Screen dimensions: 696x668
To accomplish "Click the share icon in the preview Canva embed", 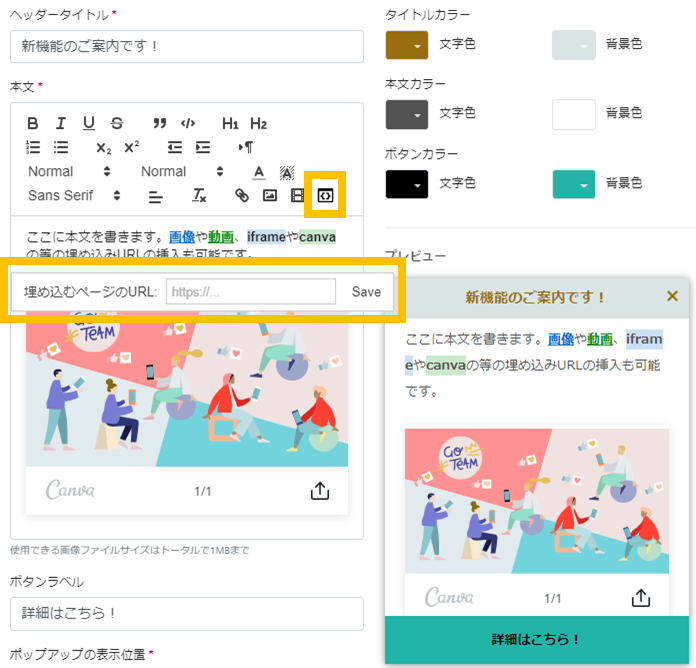I will pos(641,598).
